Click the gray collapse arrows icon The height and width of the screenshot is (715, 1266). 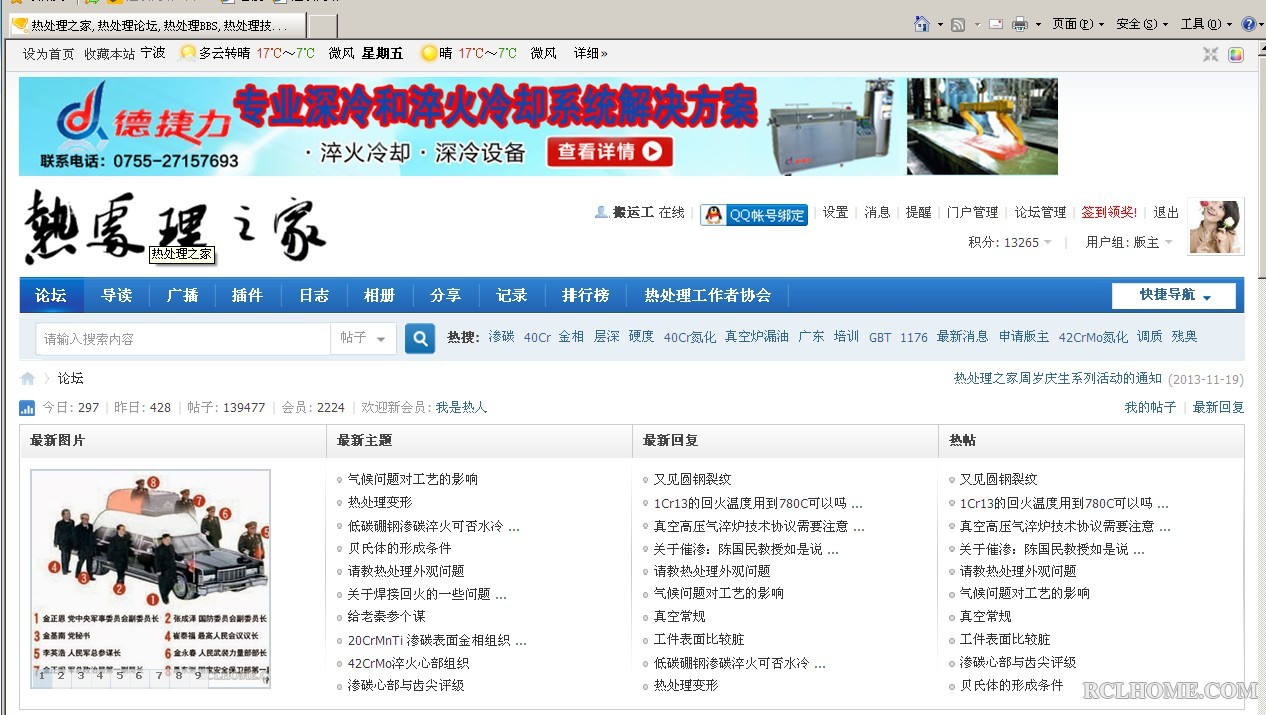[x=1211, y=54]
